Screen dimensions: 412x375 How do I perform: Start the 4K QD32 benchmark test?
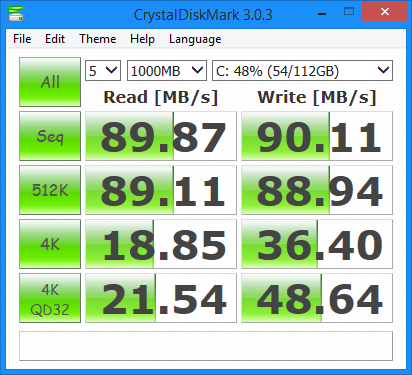tap(50, 298)
